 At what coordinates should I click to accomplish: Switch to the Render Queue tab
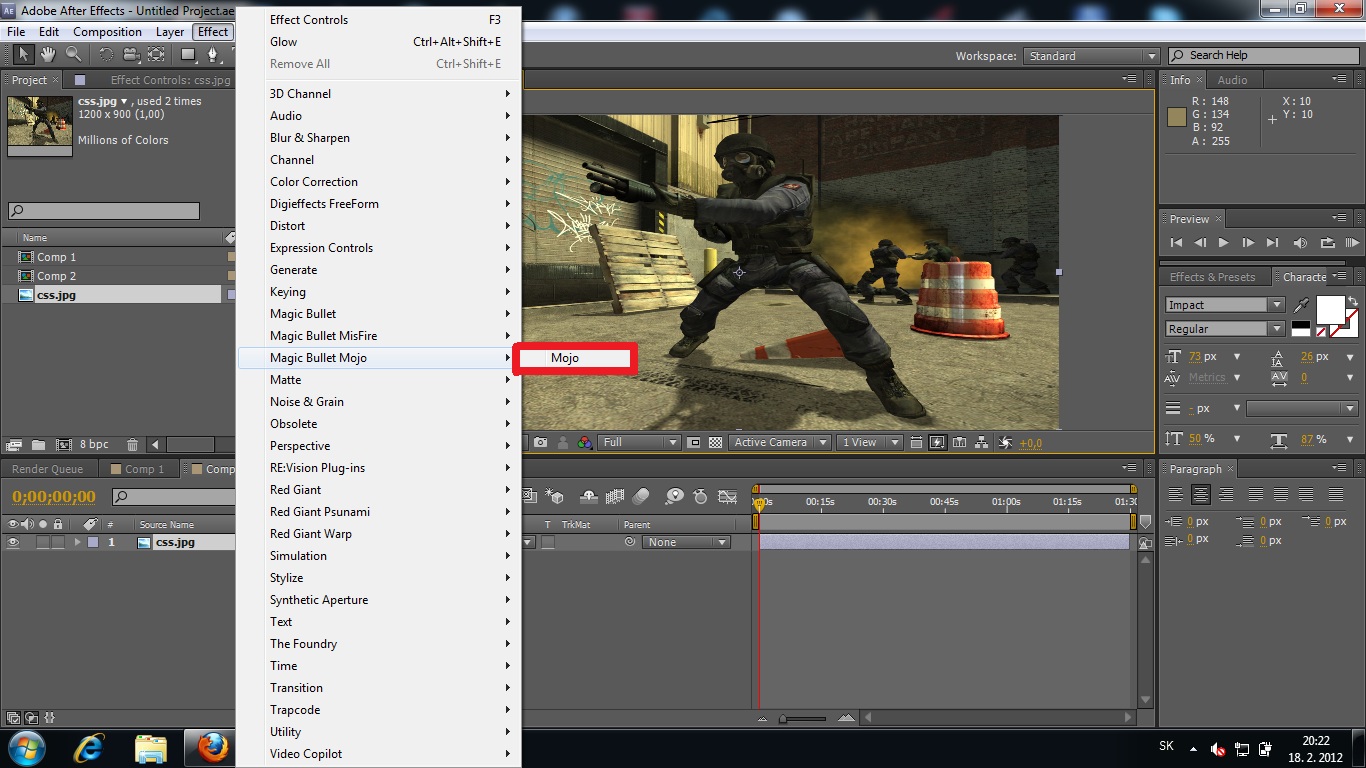point(47,469)
